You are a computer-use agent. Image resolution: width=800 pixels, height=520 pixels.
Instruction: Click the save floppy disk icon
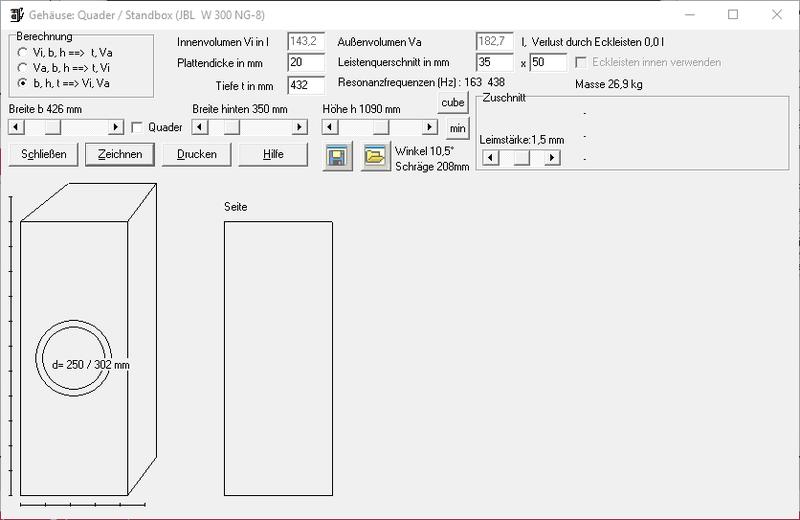click(x=338, y=158)
